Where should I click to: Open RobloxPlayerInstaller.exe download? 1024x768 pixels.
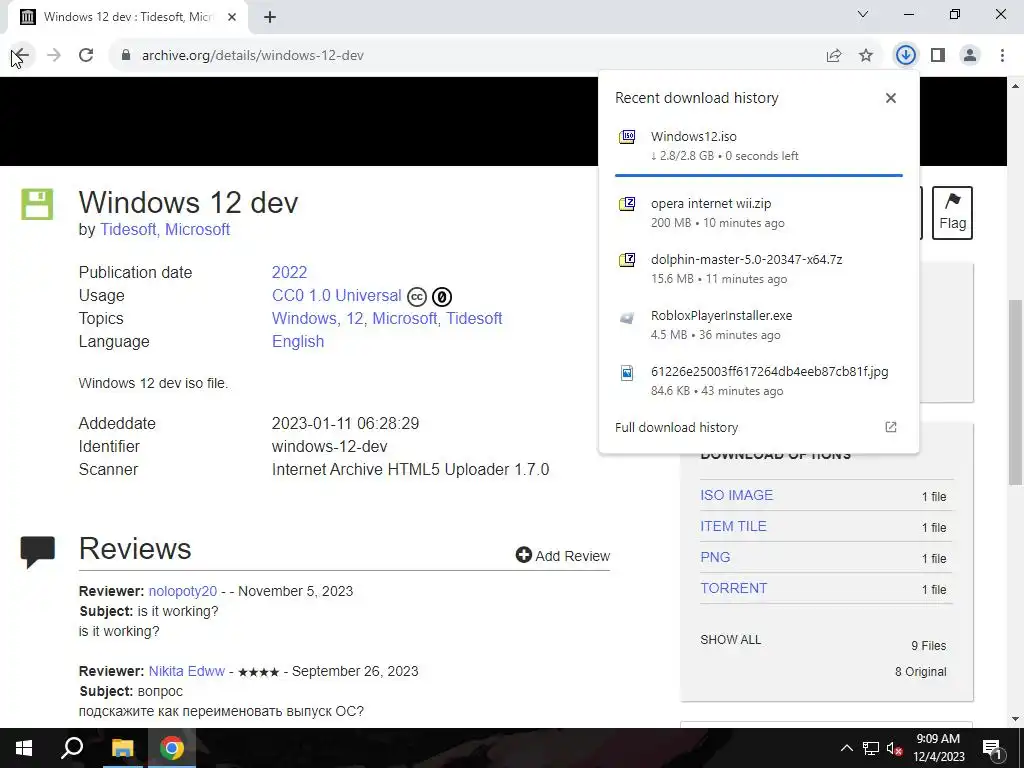(759, 325)
